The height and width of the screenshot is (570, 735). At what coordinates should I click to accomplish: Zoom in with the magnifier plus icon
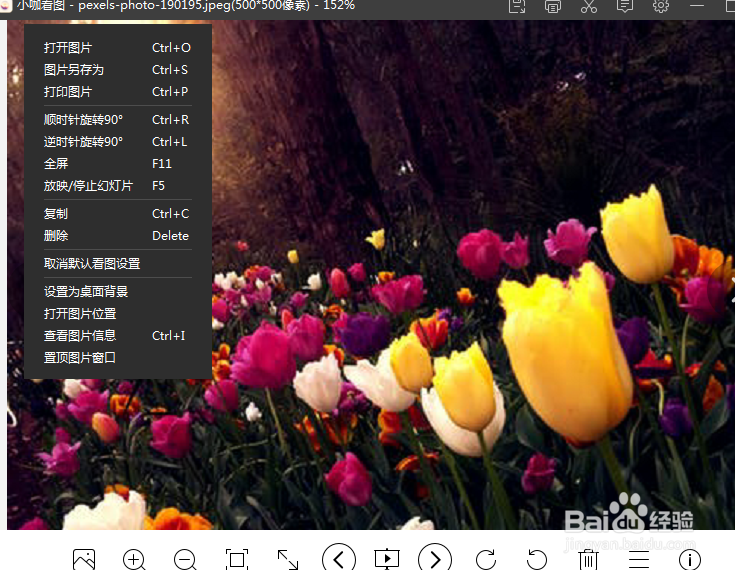(134, 559)
